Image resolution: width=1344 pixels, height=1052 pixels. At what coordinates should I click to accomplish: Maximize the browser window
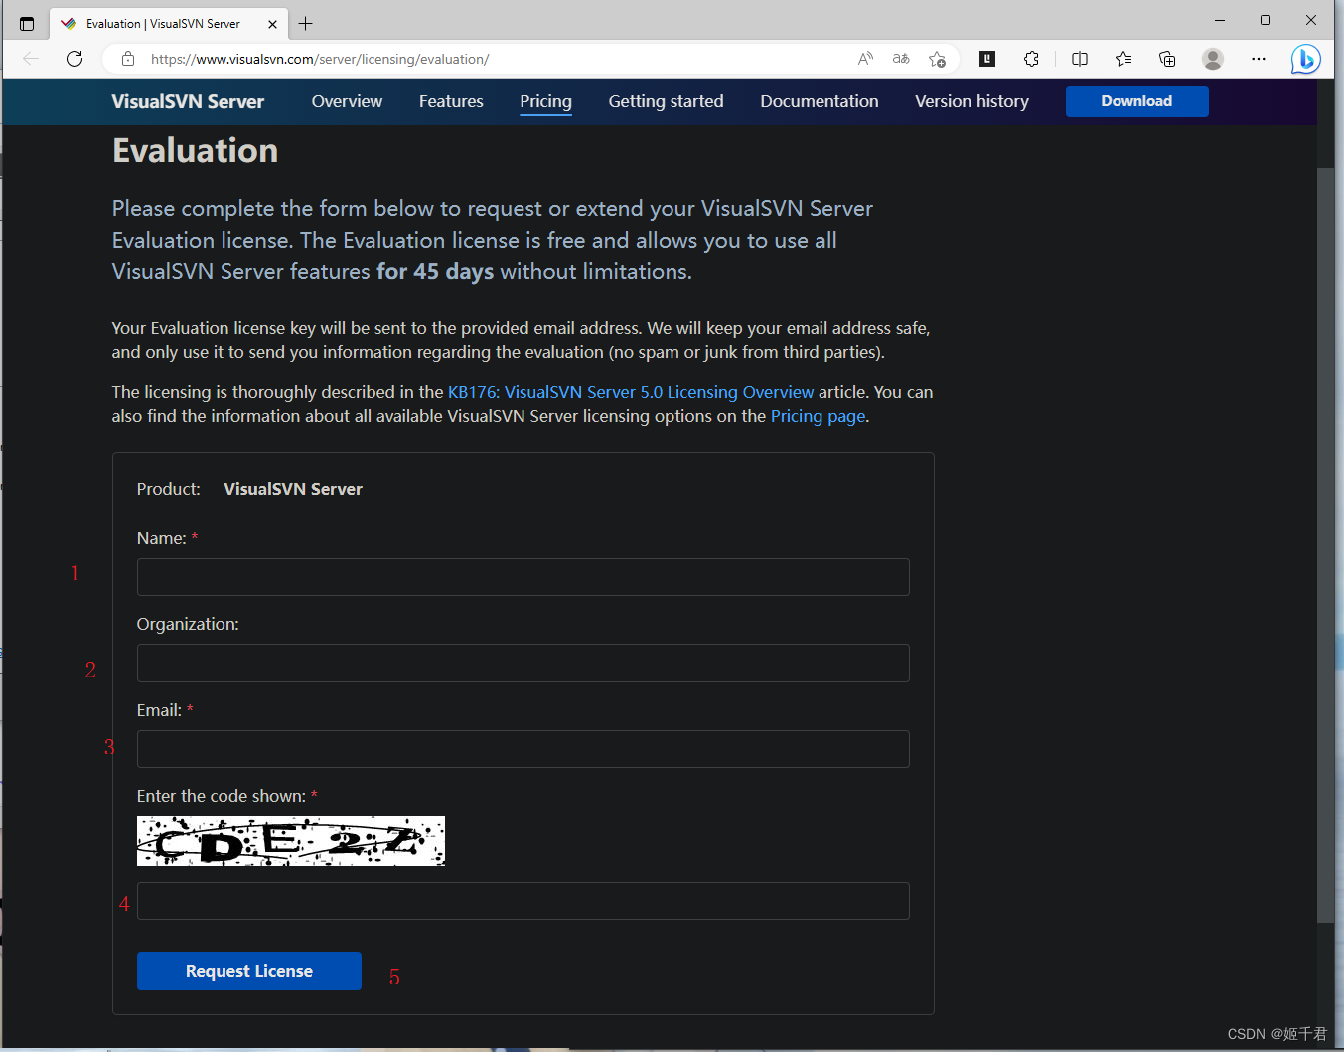pyautogui.click(x=1265, y=20)
